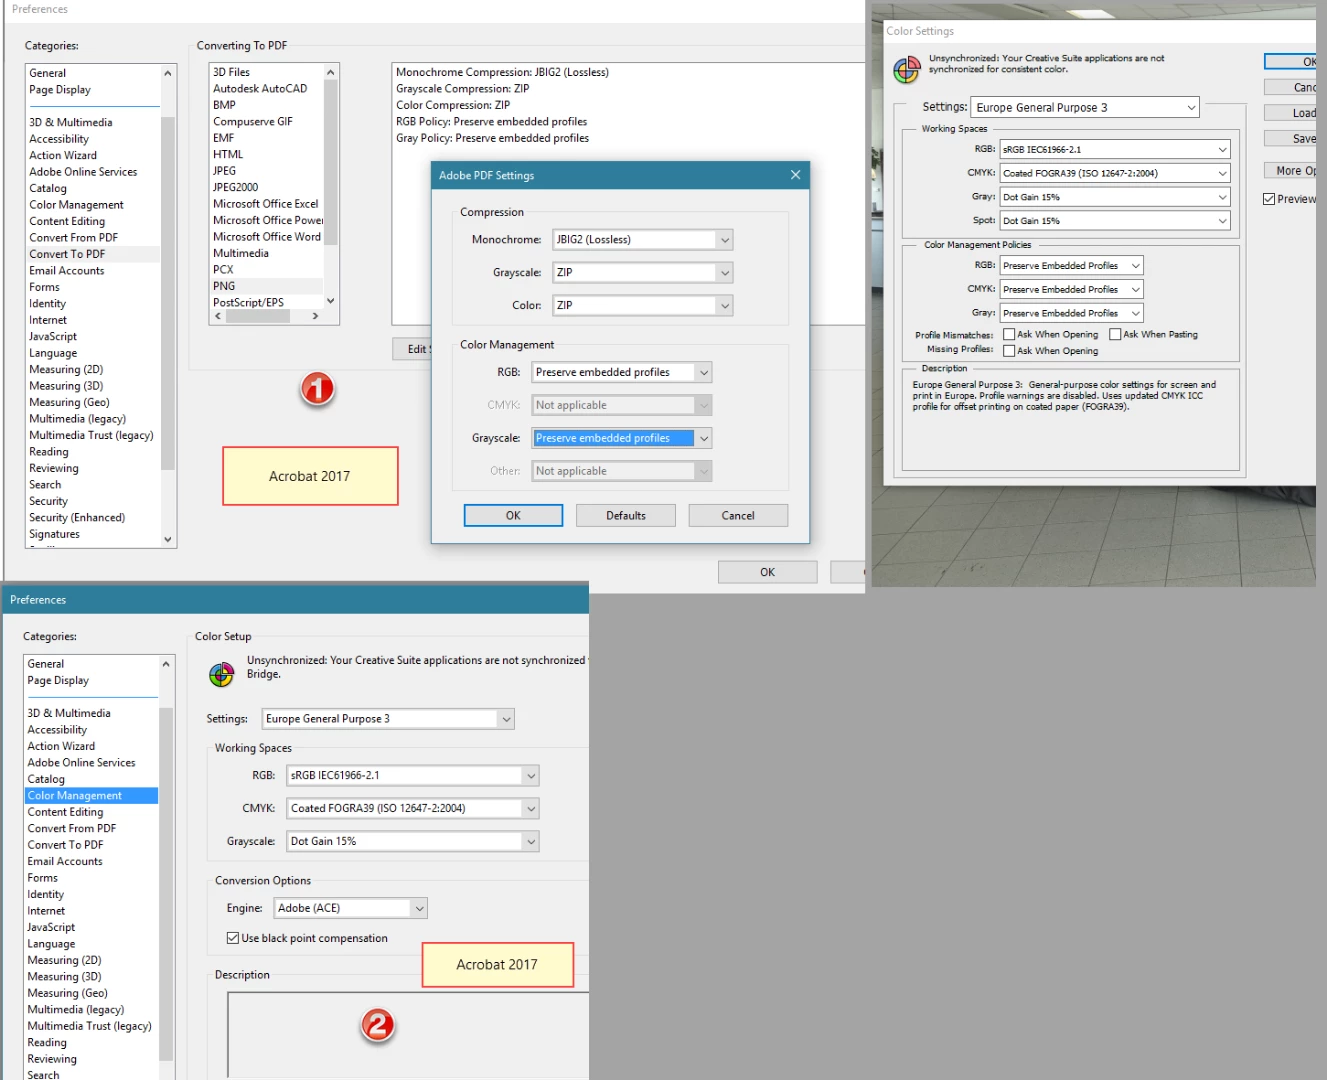Open Spot Dot Gain 15% dropdown
Viewport: 1327px width, 1080px height.
[1115, 221]
